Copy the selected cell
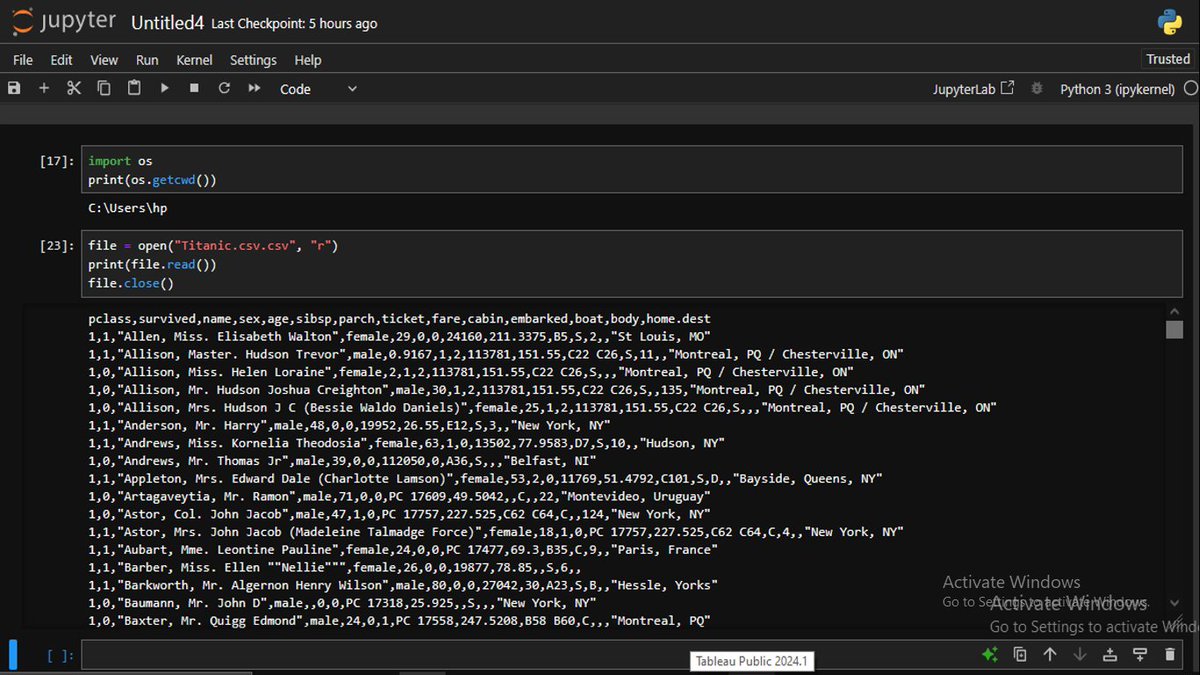1200x675 pixels. tap(104, 89)
